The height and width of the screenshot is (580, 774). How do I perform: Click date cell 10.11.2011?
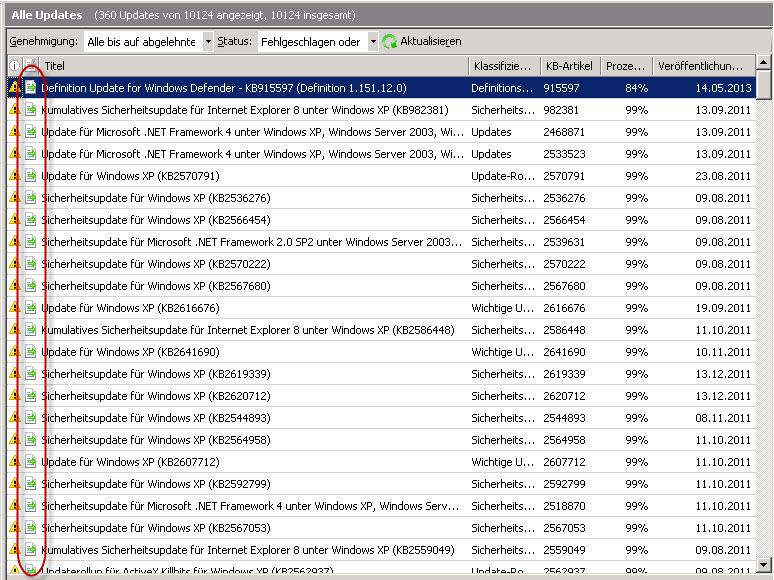point(723,352)
